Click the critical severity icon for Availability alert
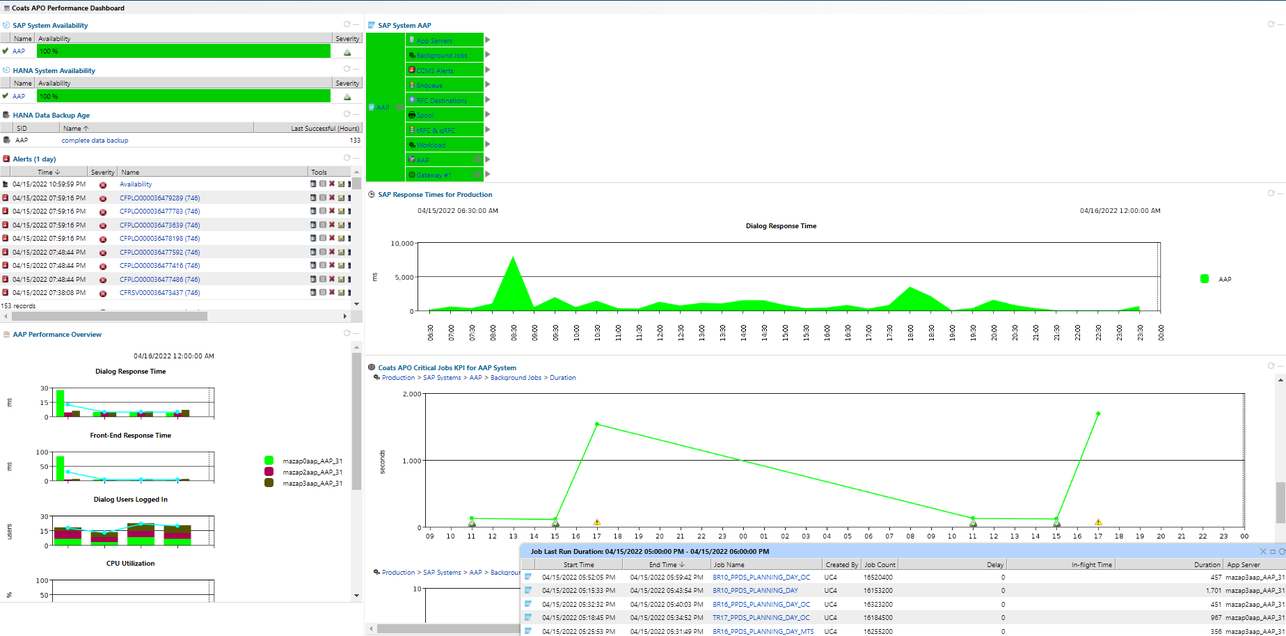The width and height of the screenshot is (1286, 636). click(x=103, y=185)
